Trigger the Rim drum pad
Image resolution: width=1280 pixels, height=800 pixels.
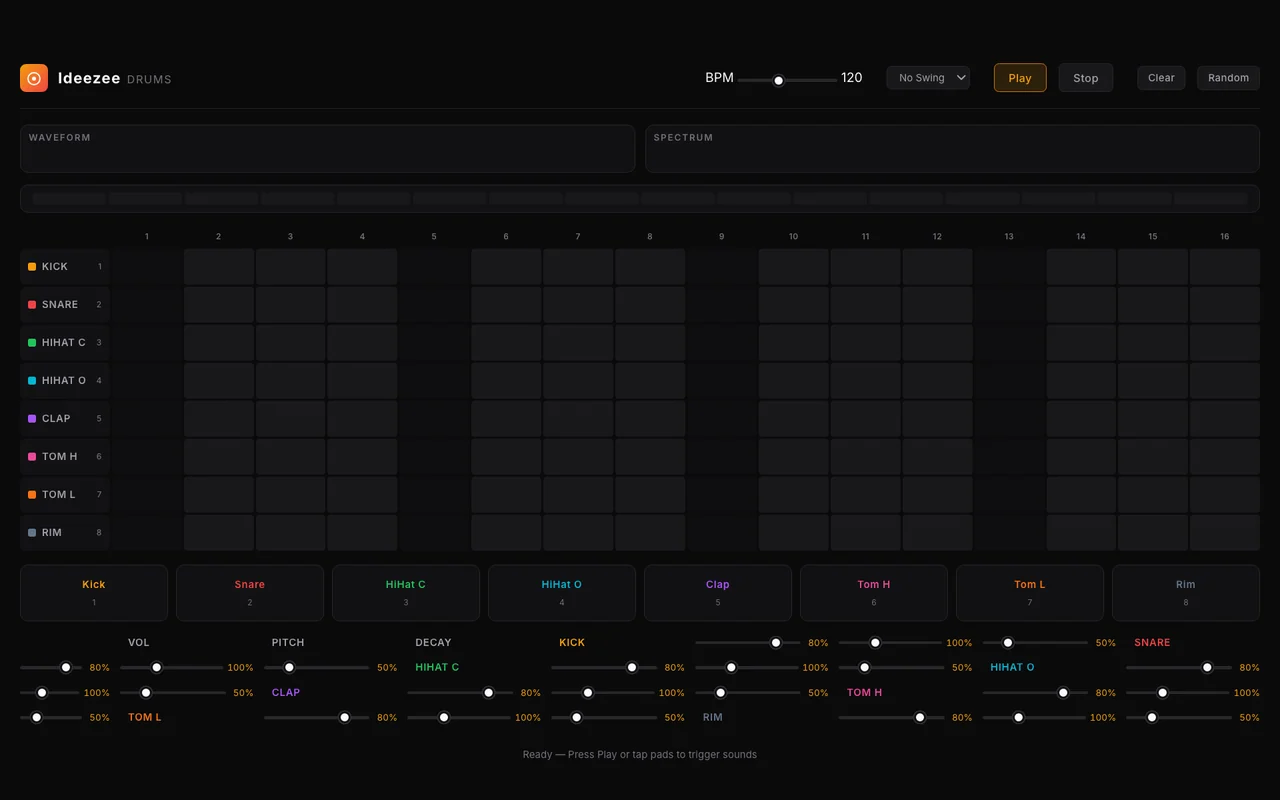tap(1186, 593)
